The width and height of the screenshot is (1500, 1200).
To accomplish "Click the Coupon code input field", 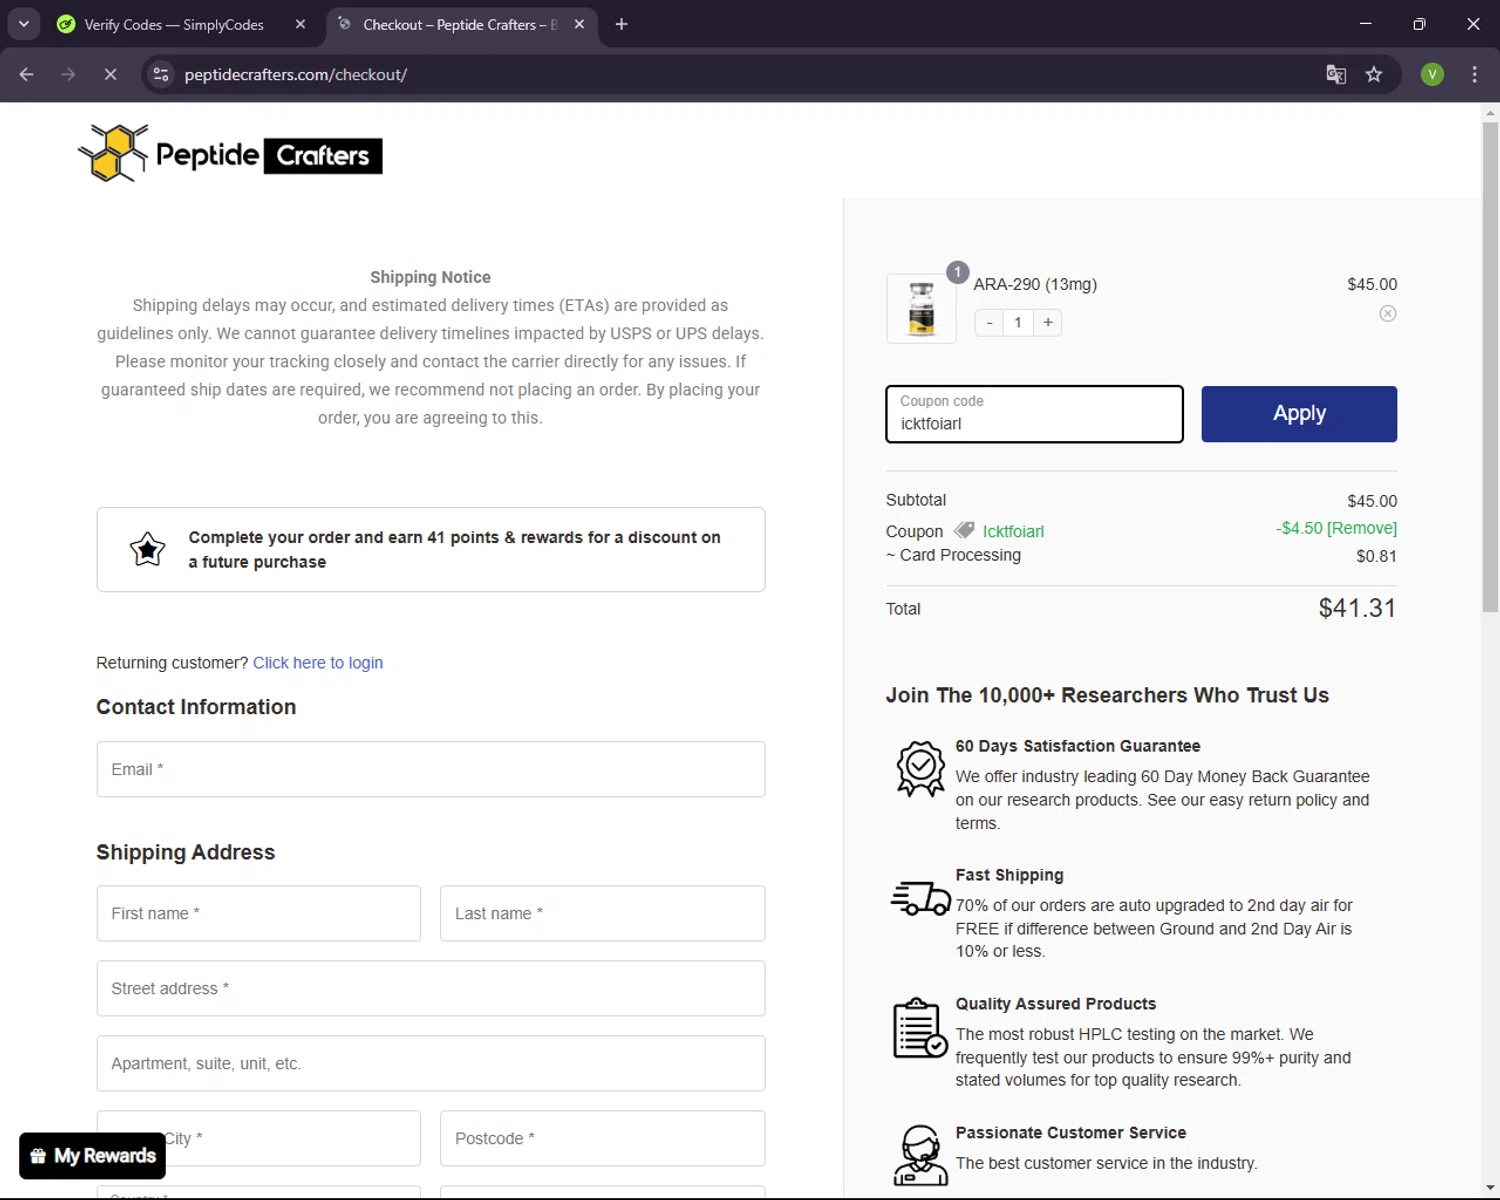I will (1034, 414).
